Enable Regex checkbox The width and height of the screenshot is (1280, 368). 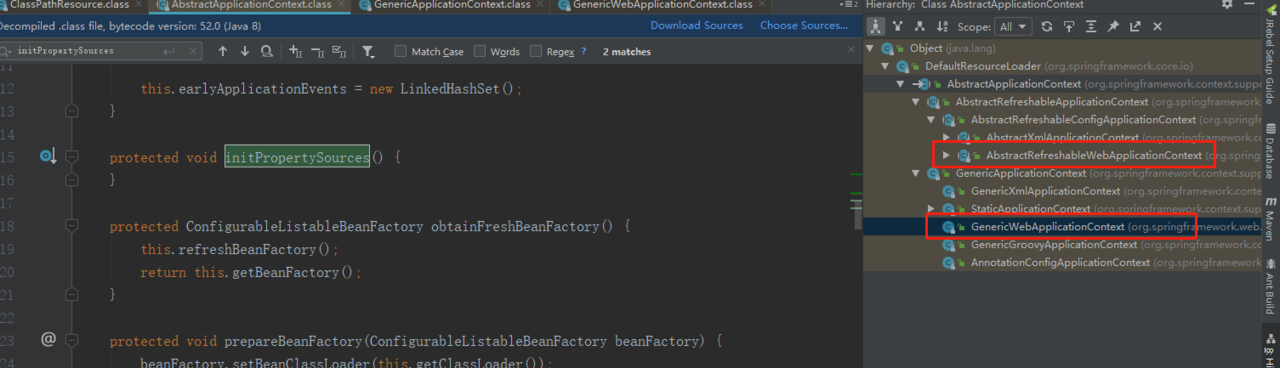tap(536, 51)
